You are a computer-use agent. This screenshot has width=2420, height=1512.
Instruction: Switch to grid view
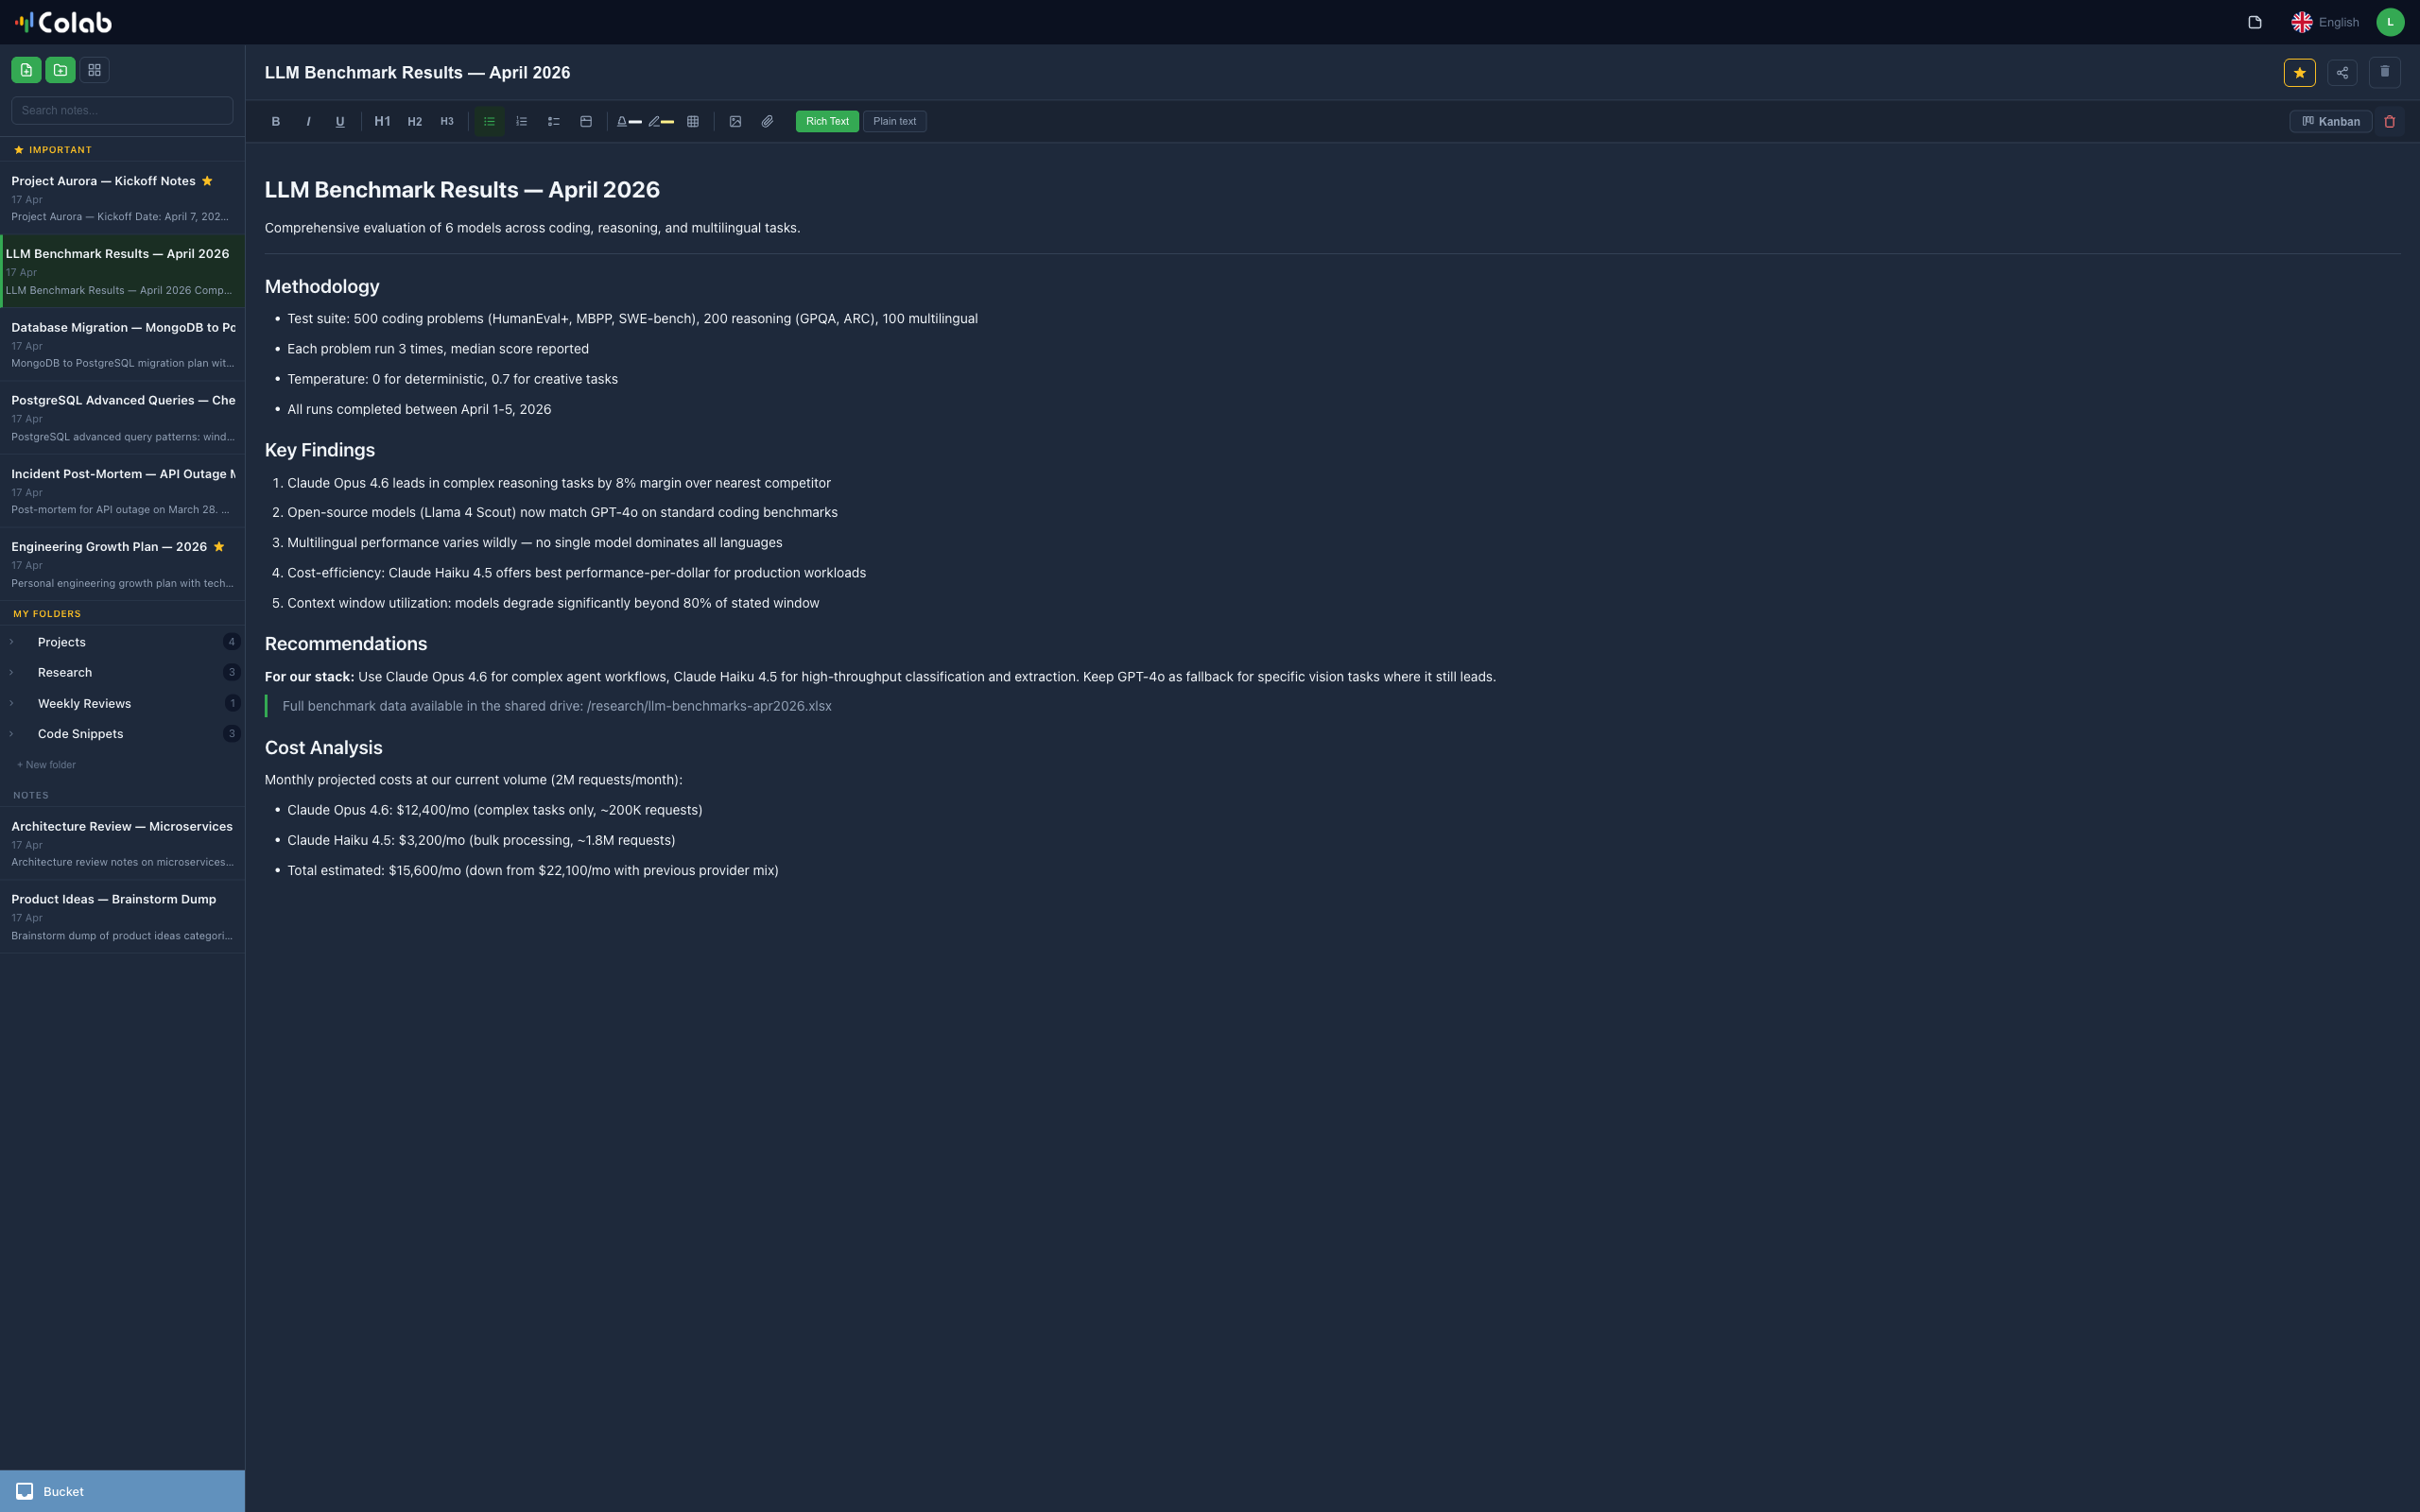(x=94, y=70)
